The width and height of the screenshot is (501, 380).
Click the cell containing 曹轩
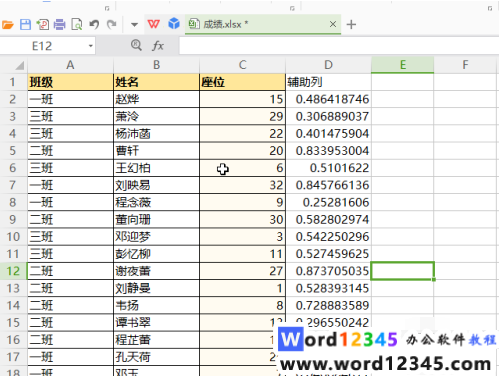156,151
